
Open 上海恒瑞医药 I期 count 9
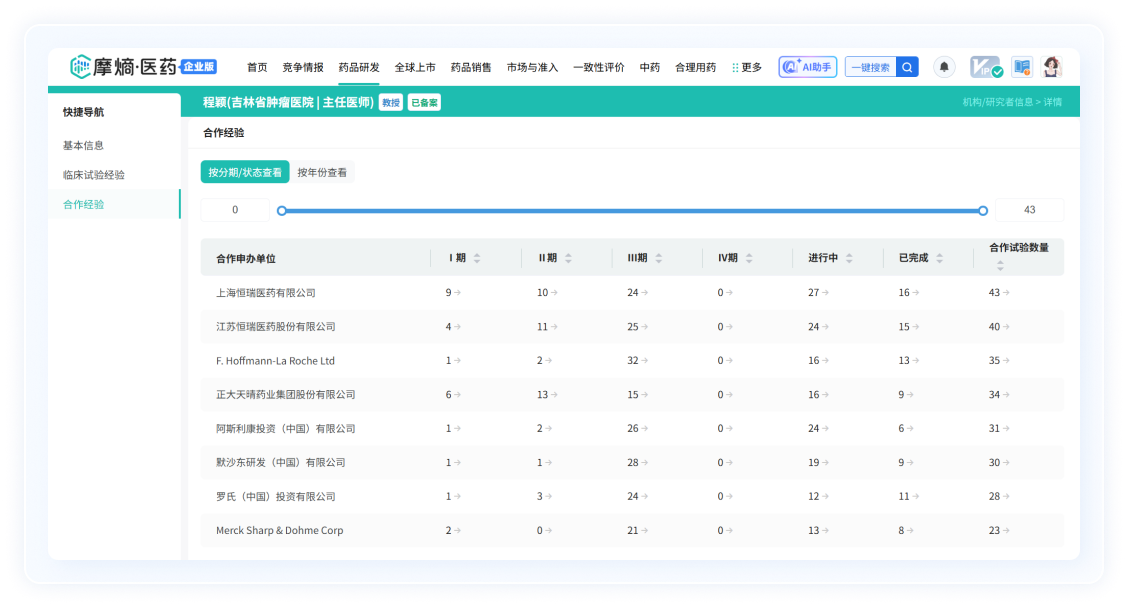click(x=453, y=293)
